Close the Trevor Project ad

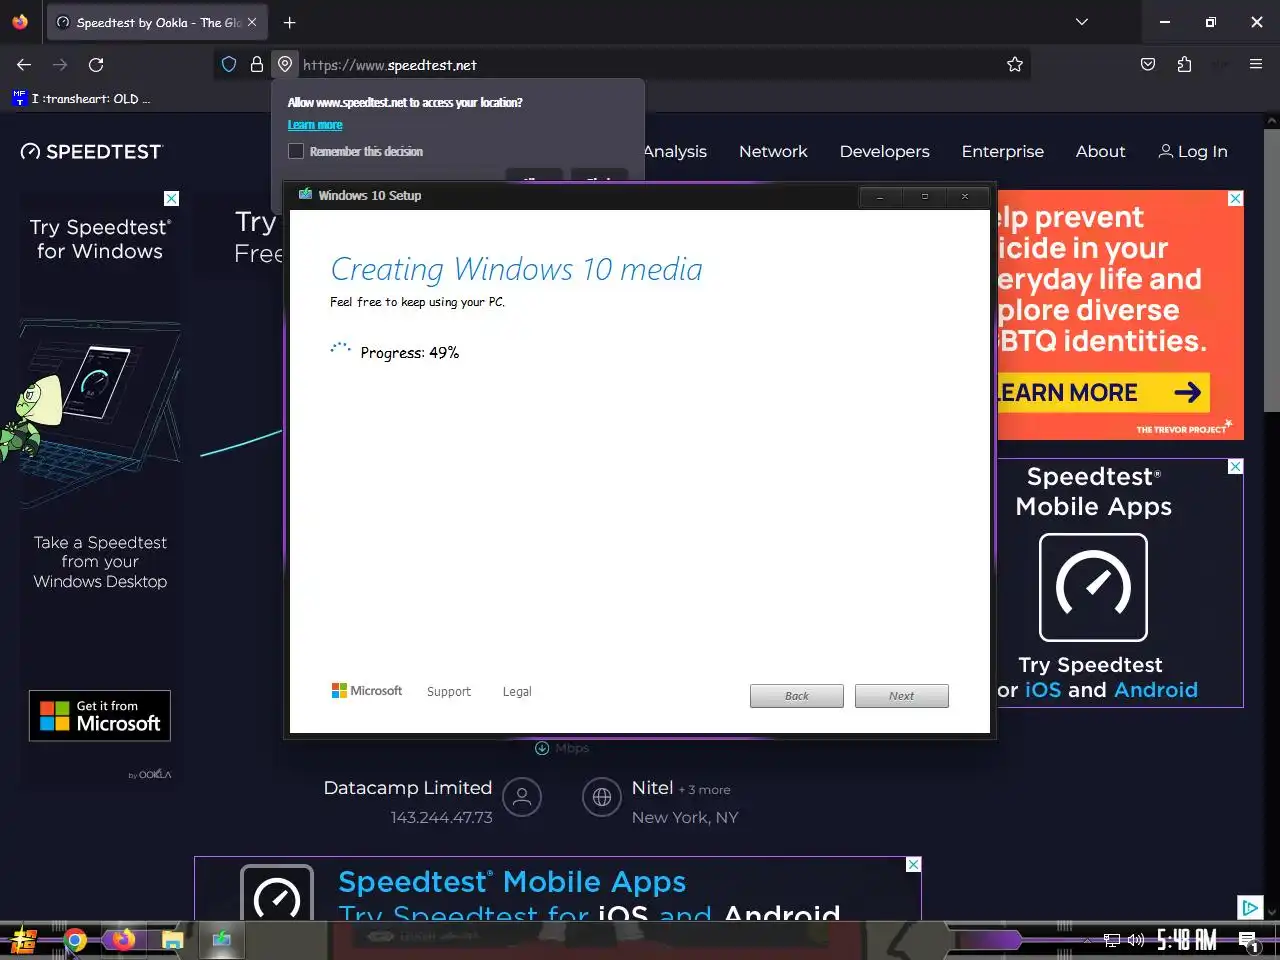(x=1235, y=199)
